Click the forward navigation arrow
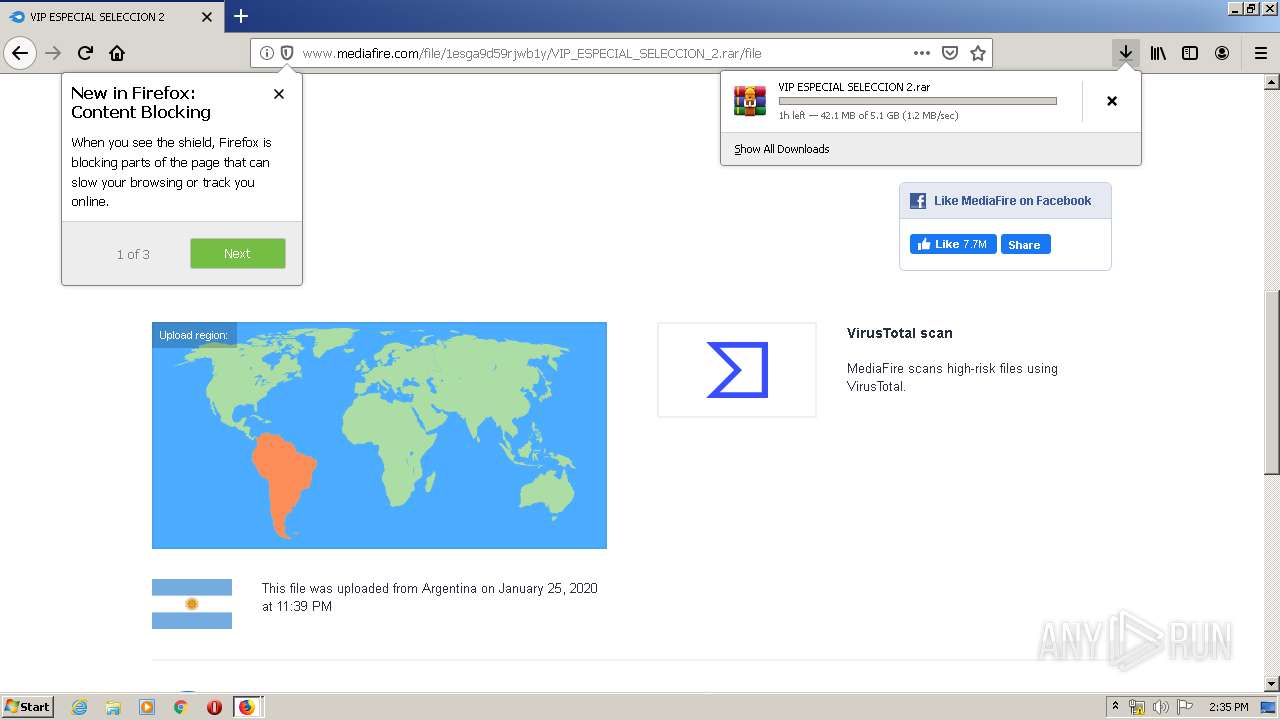The width and height of the screenshot is (1280, 720). click(x=54, y=53)
